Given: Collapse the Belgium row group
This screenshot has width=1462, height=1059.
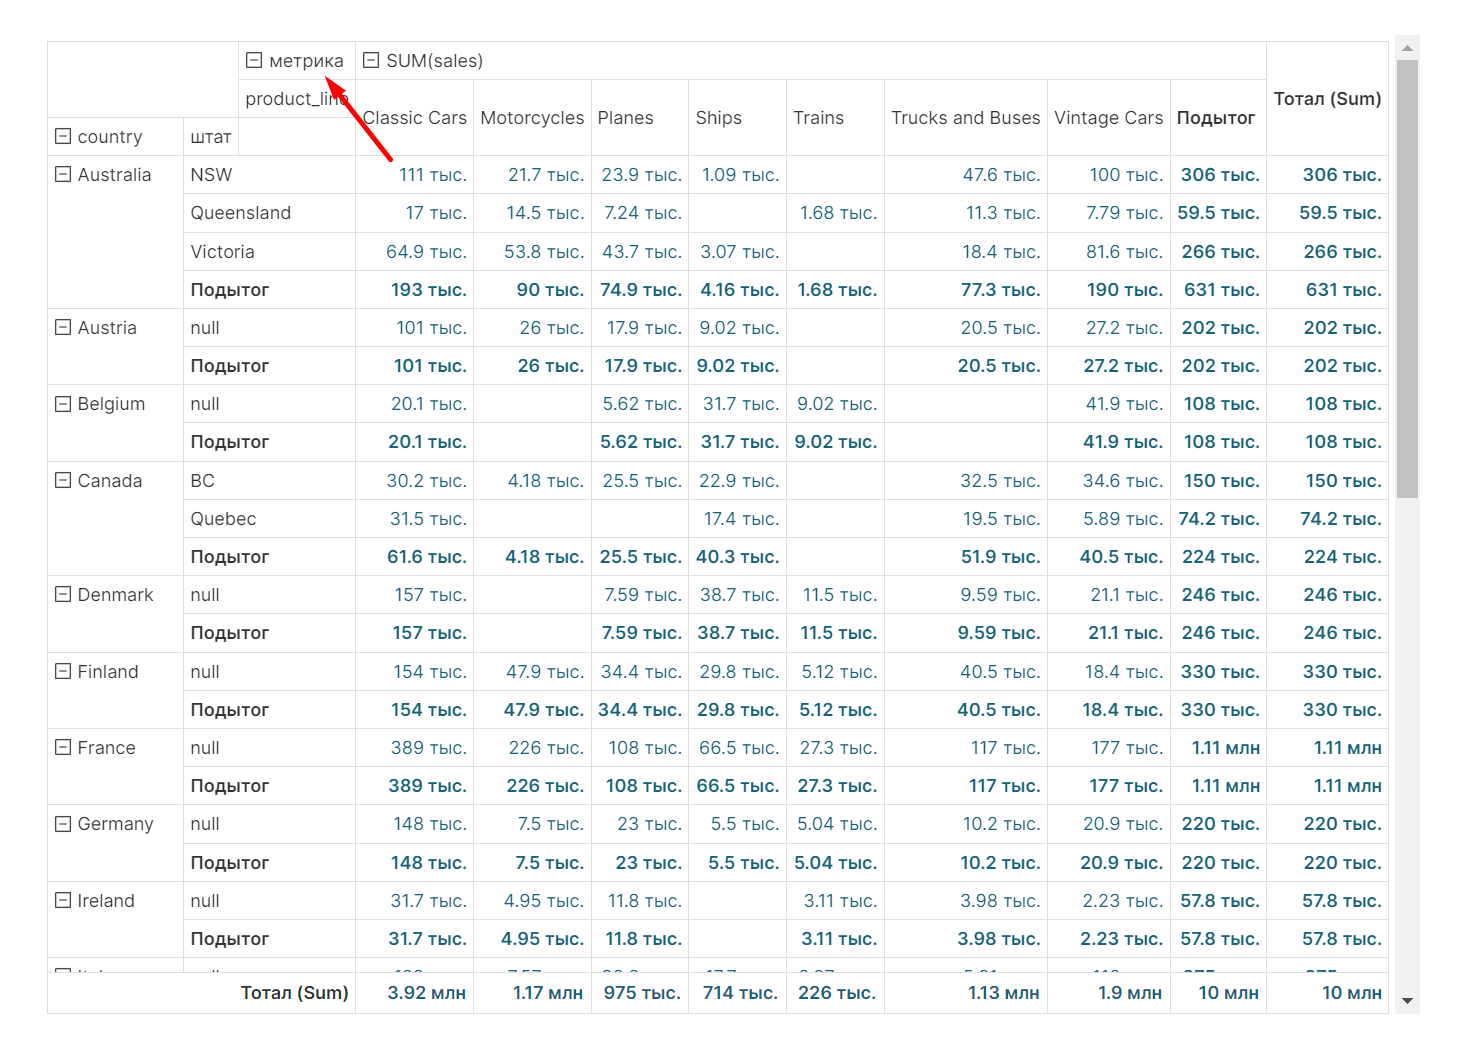Looking at the screenshot, I should (63, 404).
